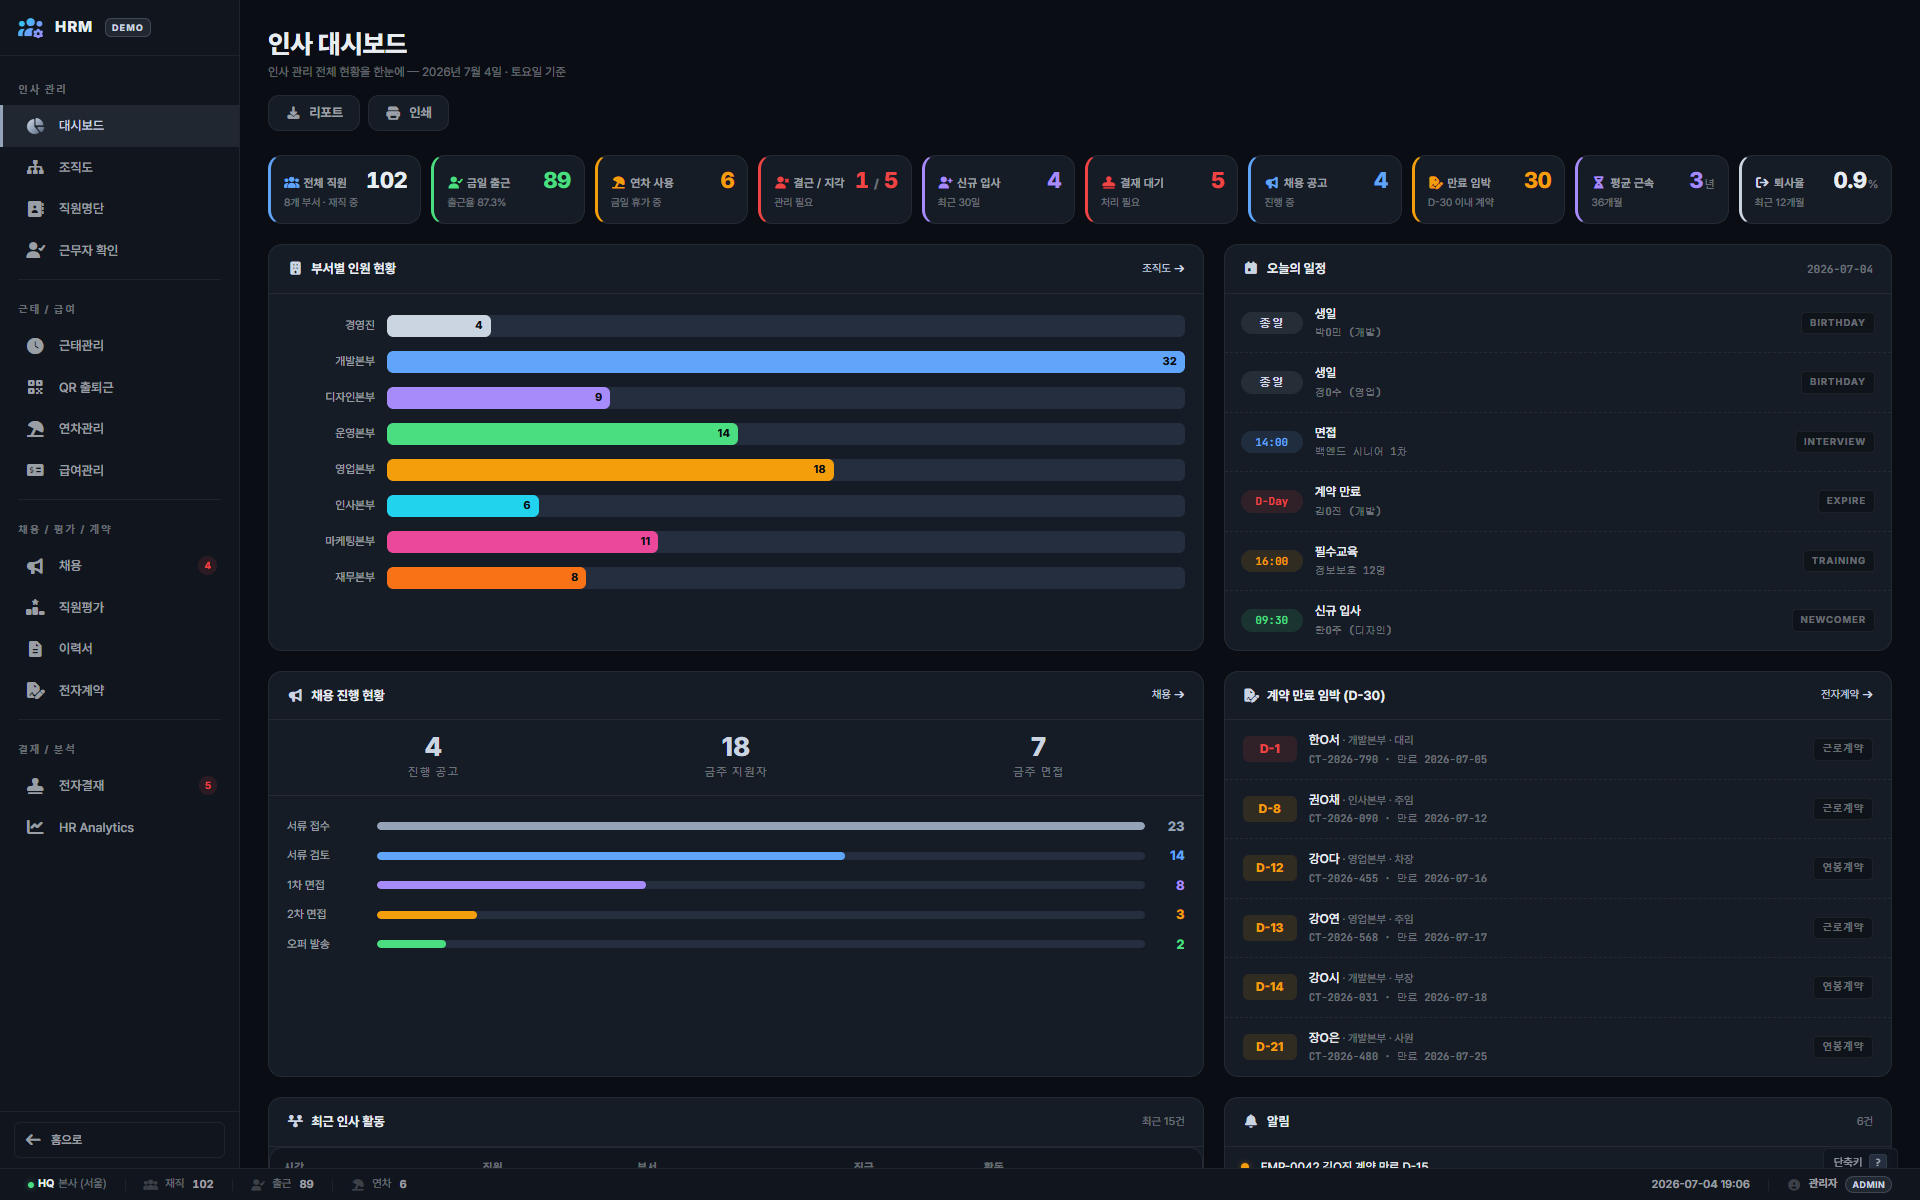Open the 전자계약 link in contract panel

[x=1846, y=694]
